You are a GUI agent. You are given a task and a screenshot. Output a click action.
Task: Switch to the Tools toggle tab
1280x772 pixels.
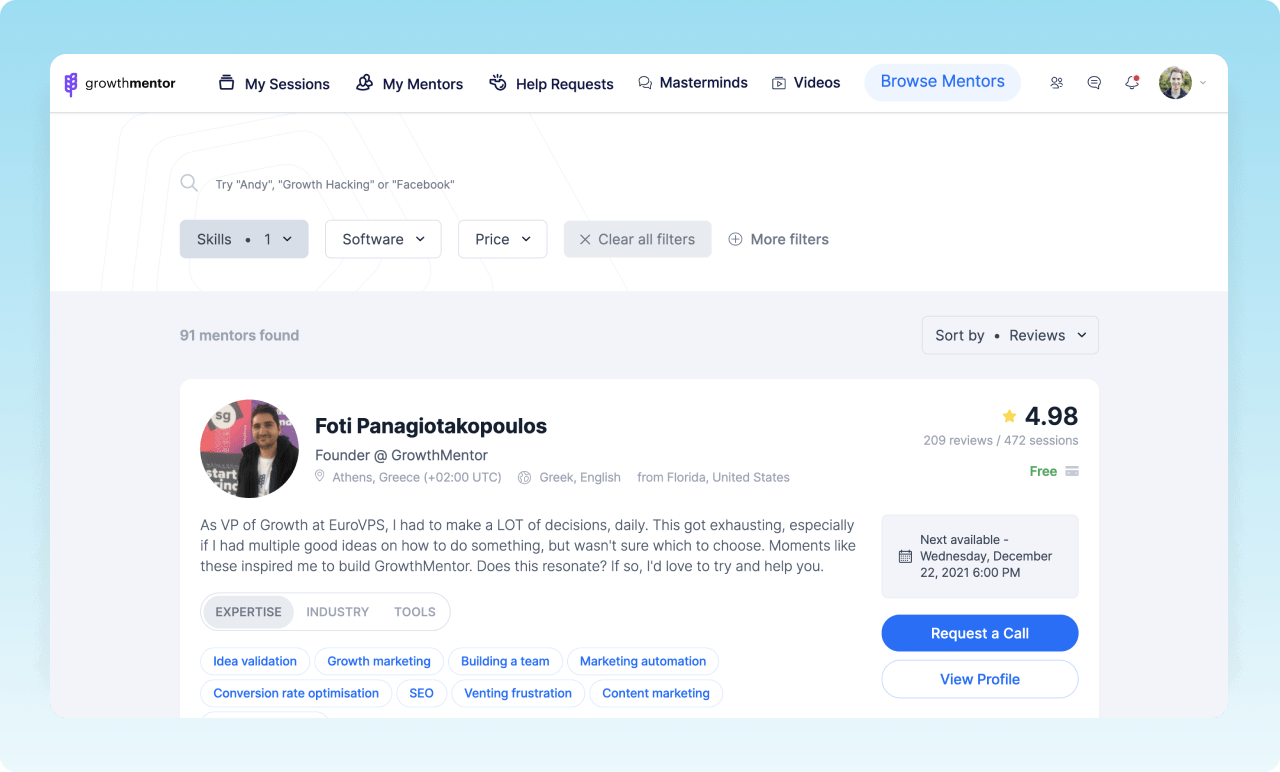415,612
